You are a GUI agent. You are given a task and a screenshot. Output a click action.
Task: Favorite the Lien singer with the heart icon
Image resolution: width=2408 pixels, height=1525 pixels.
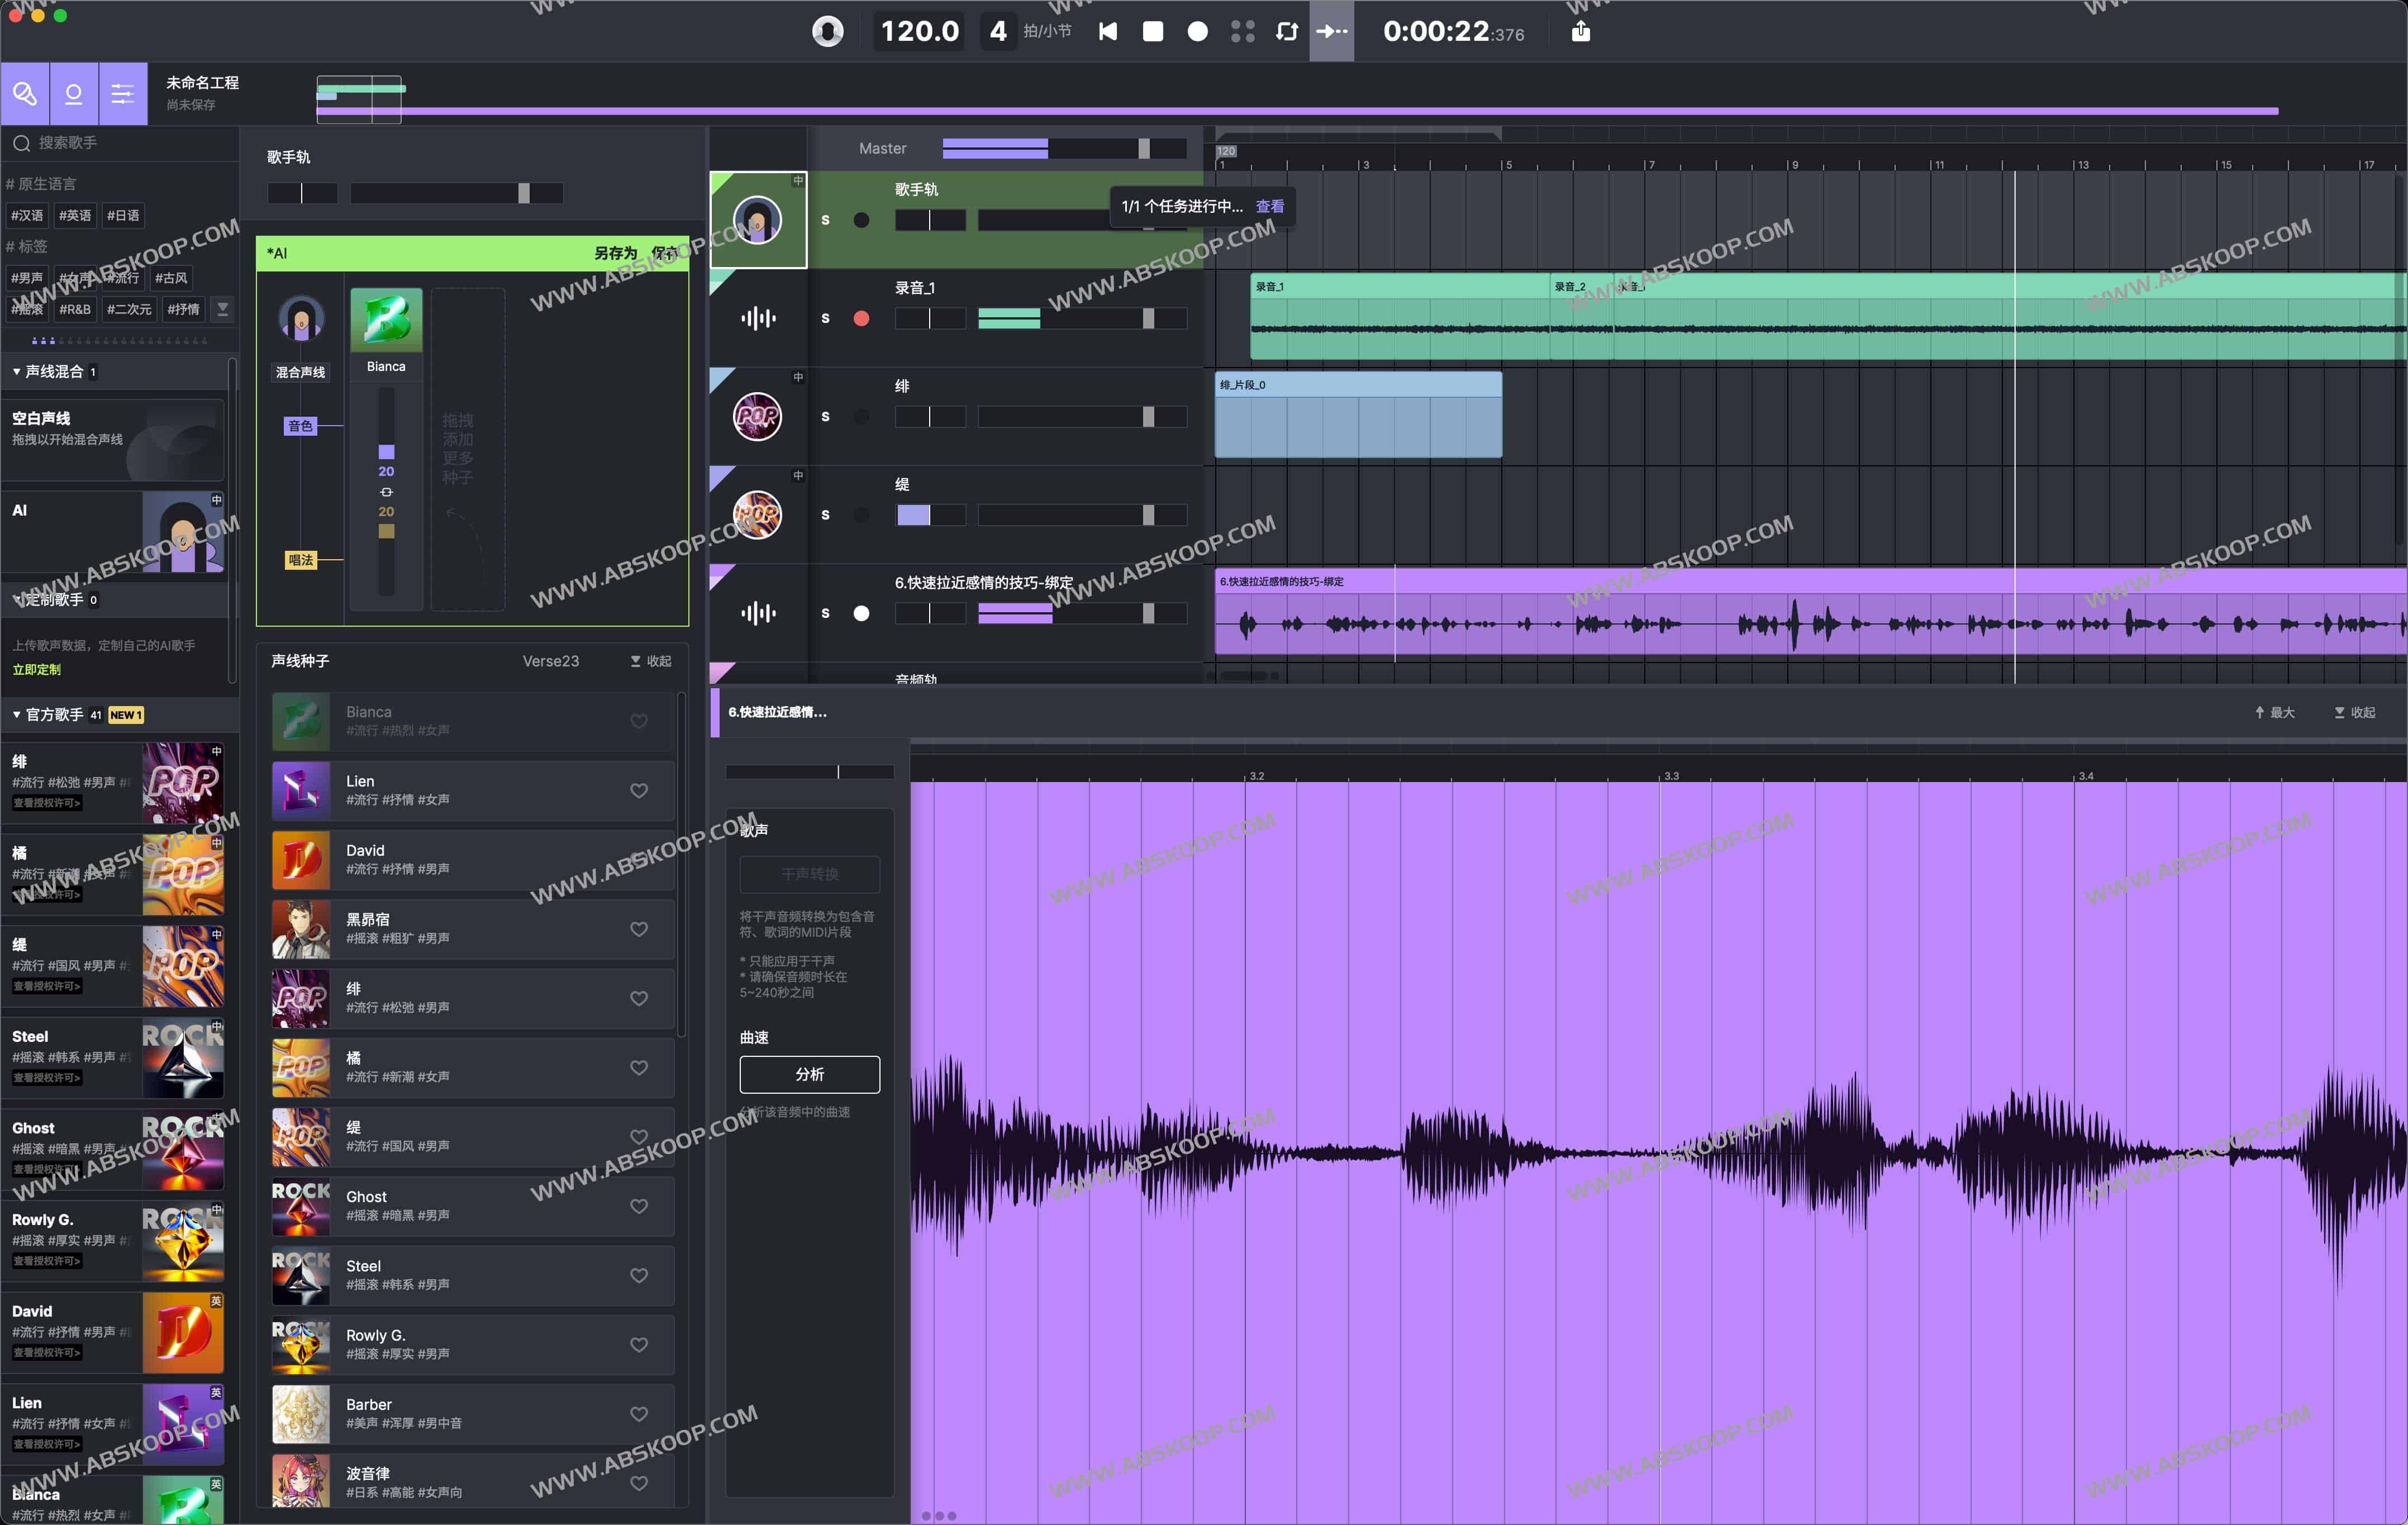[x=639, y=790]
